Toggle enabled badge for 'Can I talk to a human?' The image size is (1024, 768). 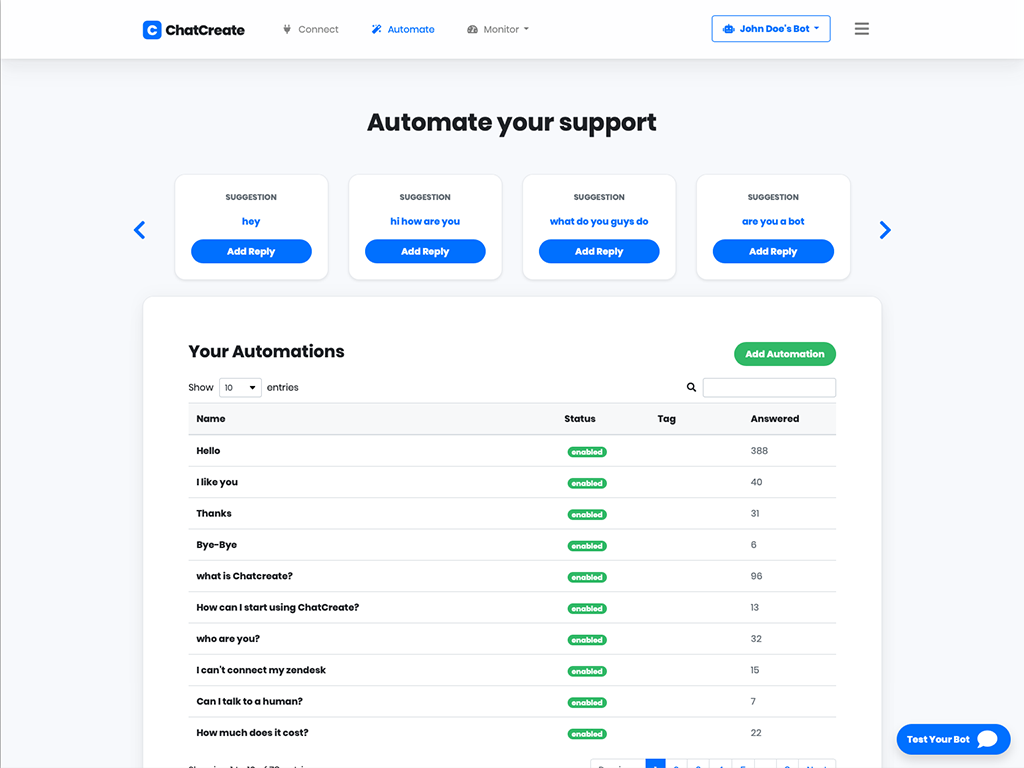coord(587,703)
